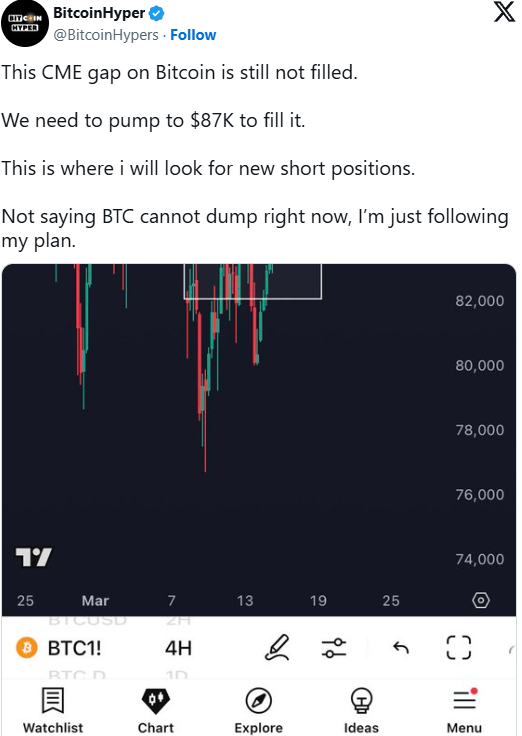Click the TradingView logo on chart
The image size is (522, 736).
point(33,557)
